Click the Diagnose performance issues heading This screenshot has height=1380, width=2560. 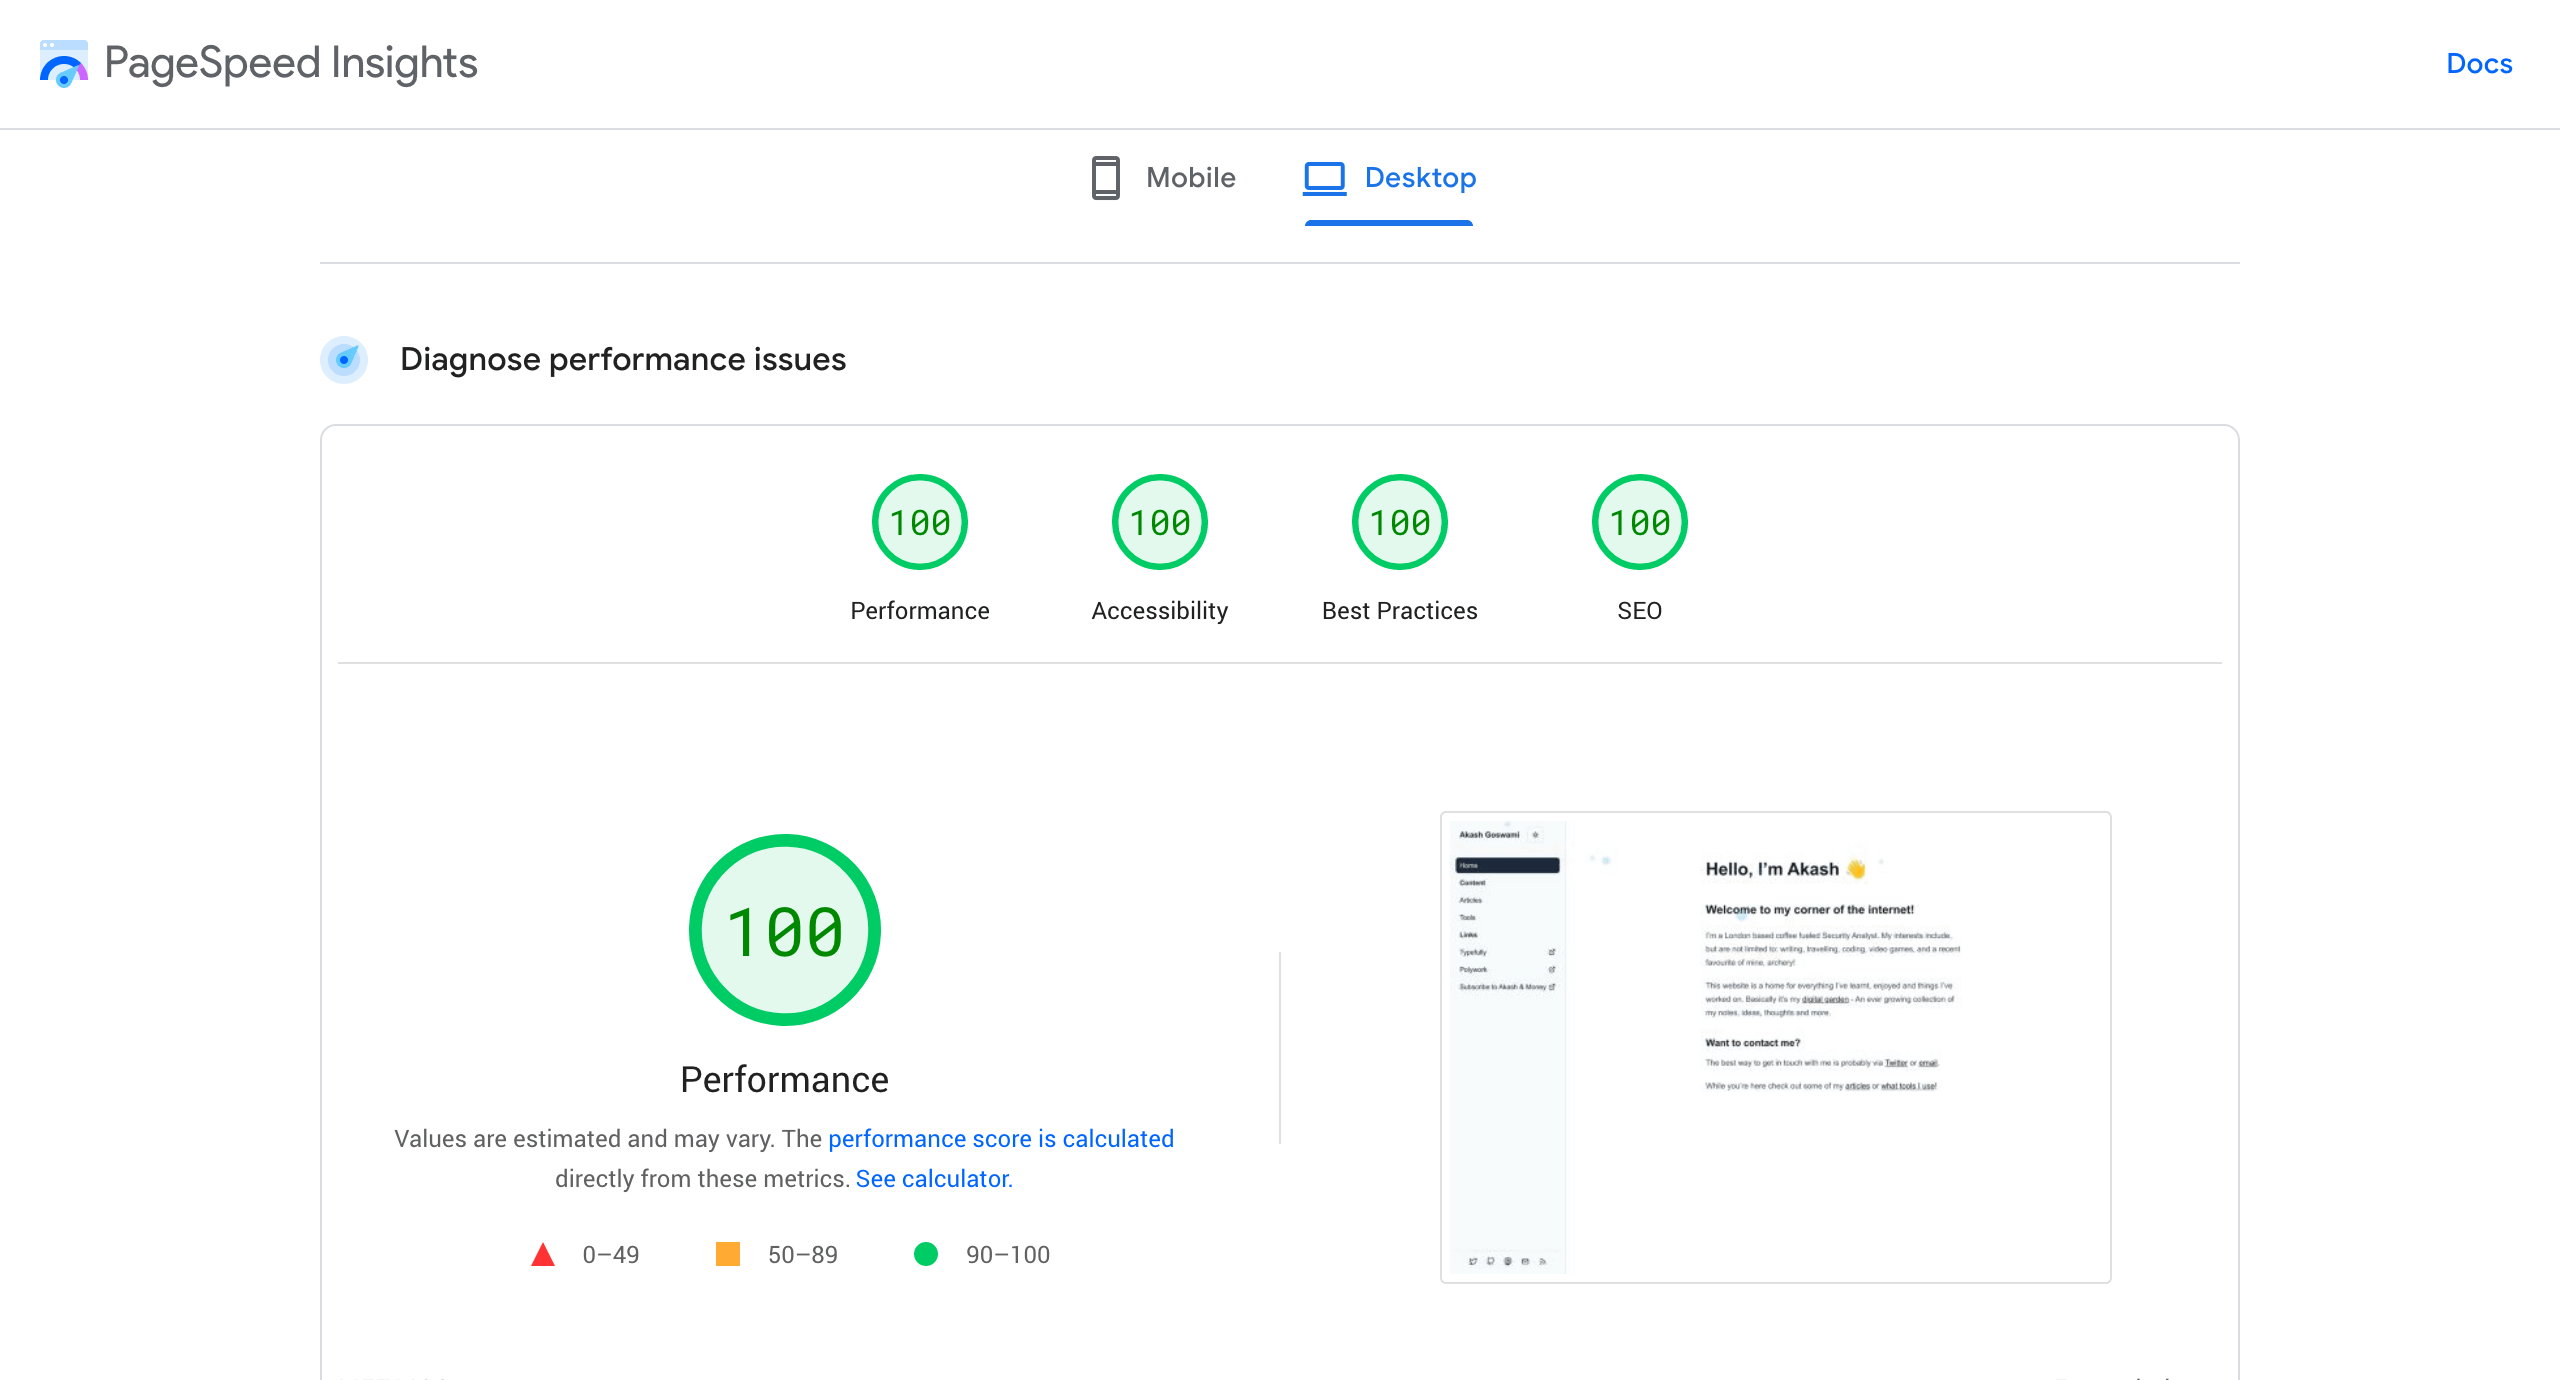coord(622,359)
